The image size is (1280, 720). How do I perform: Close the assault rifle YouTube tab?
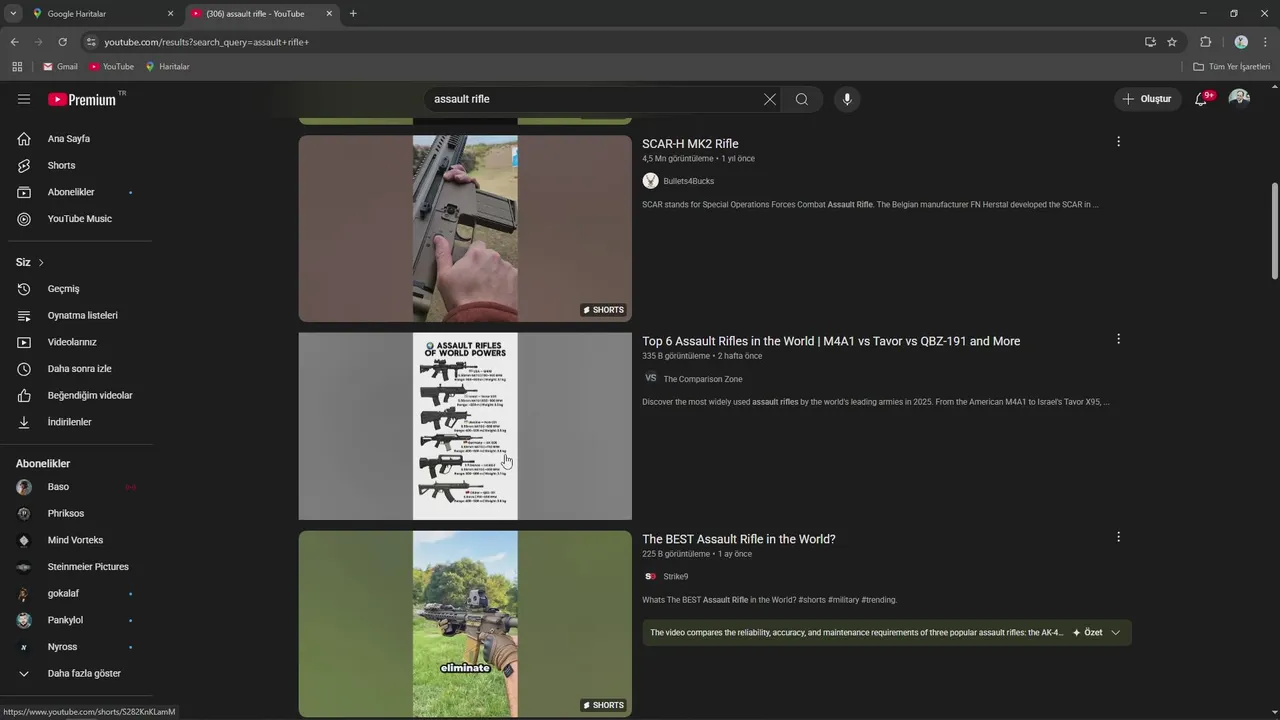(x=329, y=14)
